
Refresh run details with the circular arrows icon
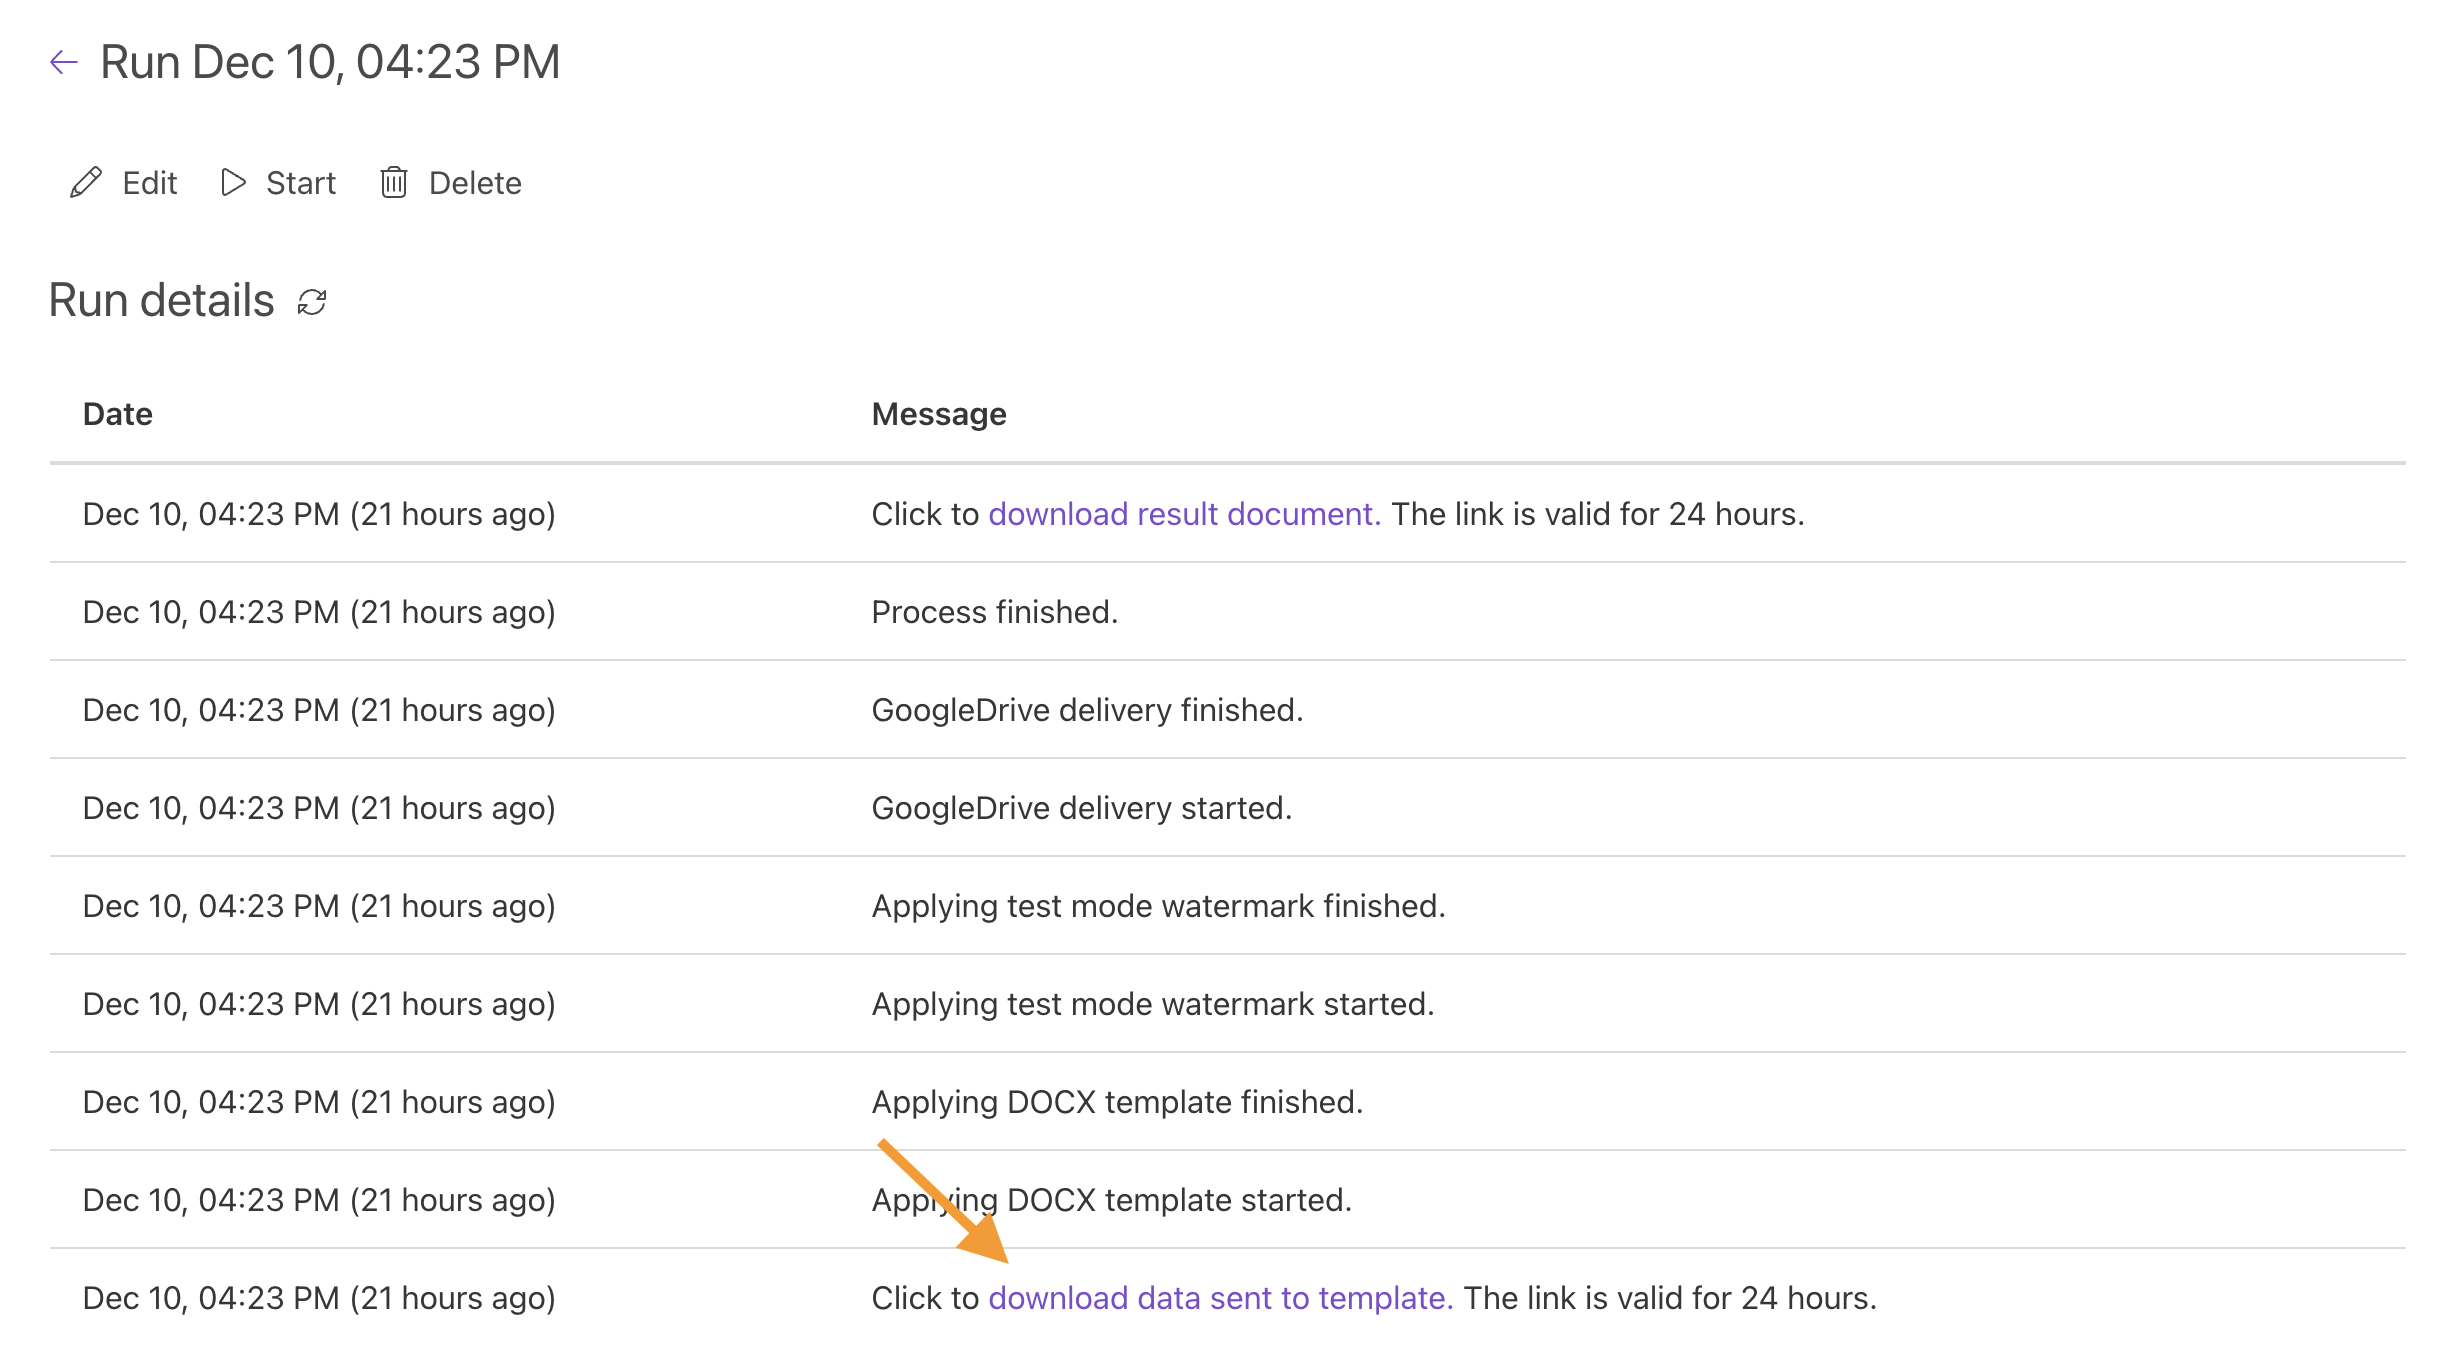point(312,302)
